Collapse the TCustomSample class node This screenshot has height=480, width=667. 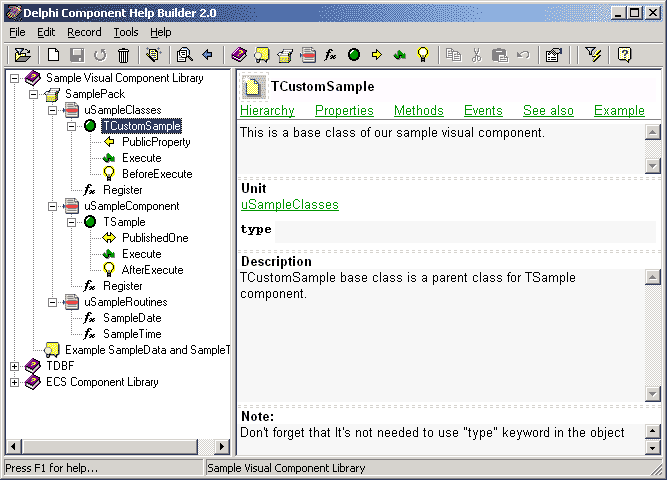click(x=72, y=126)
